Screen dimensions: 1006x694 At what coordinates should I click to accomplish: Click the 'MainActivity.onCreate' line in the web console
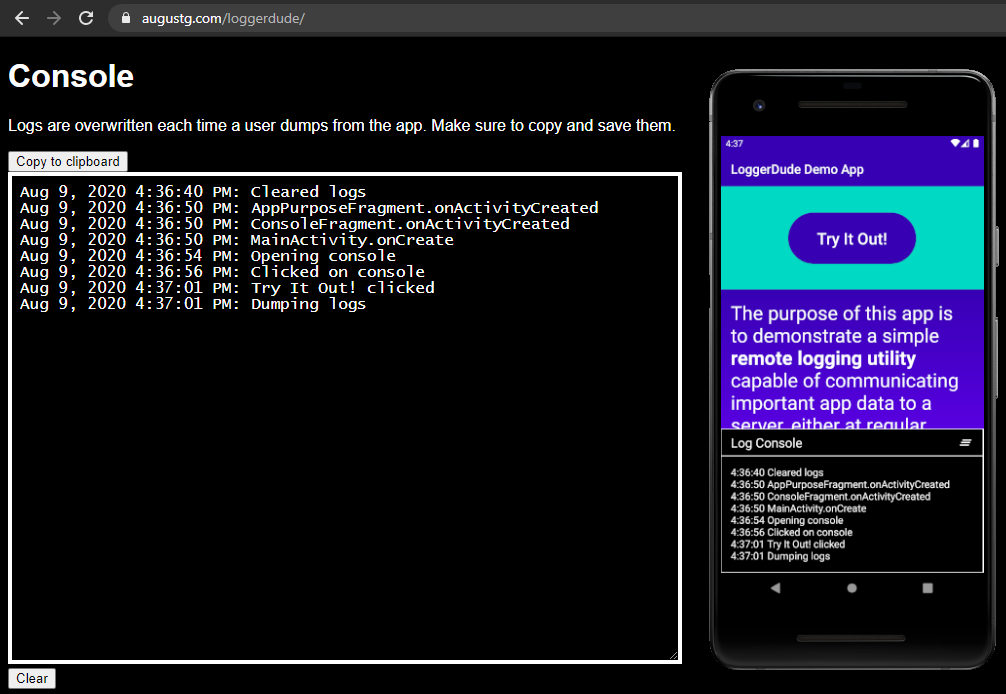tap(237, 240)
